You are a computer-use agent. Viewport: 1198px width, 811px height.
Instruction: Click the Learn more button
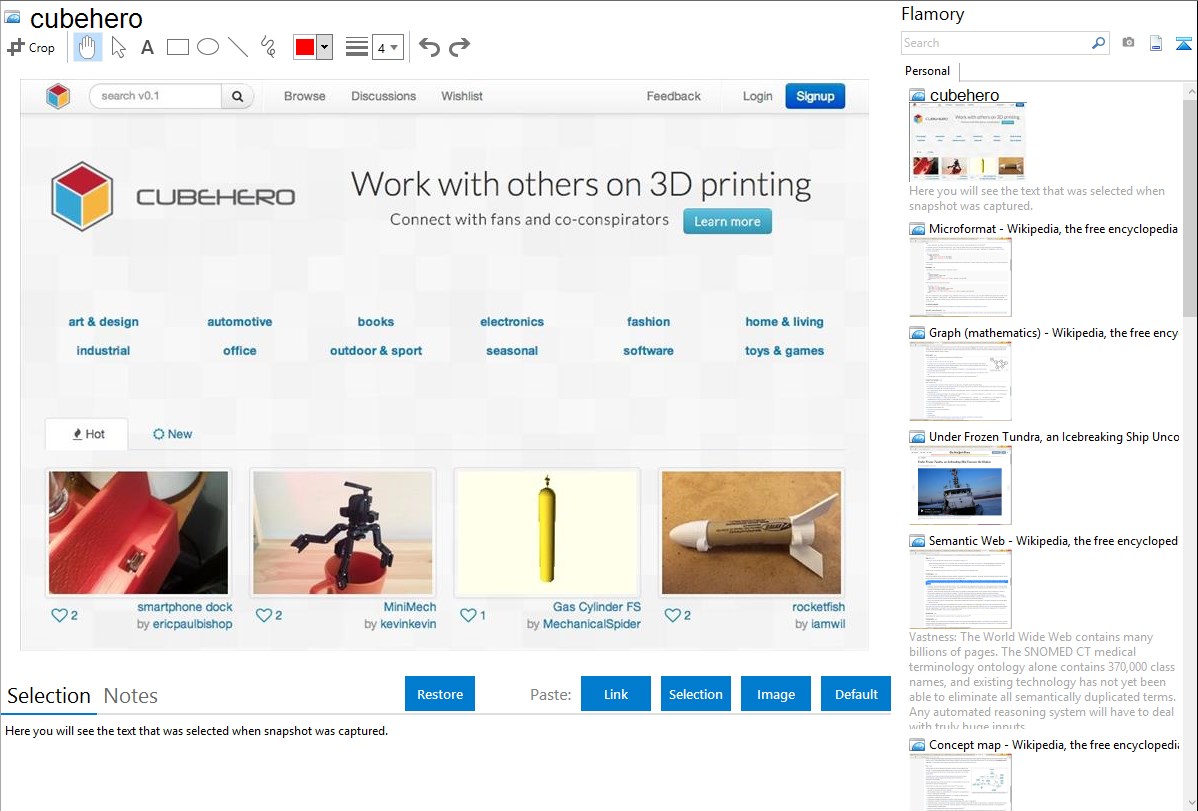[727, 222]
